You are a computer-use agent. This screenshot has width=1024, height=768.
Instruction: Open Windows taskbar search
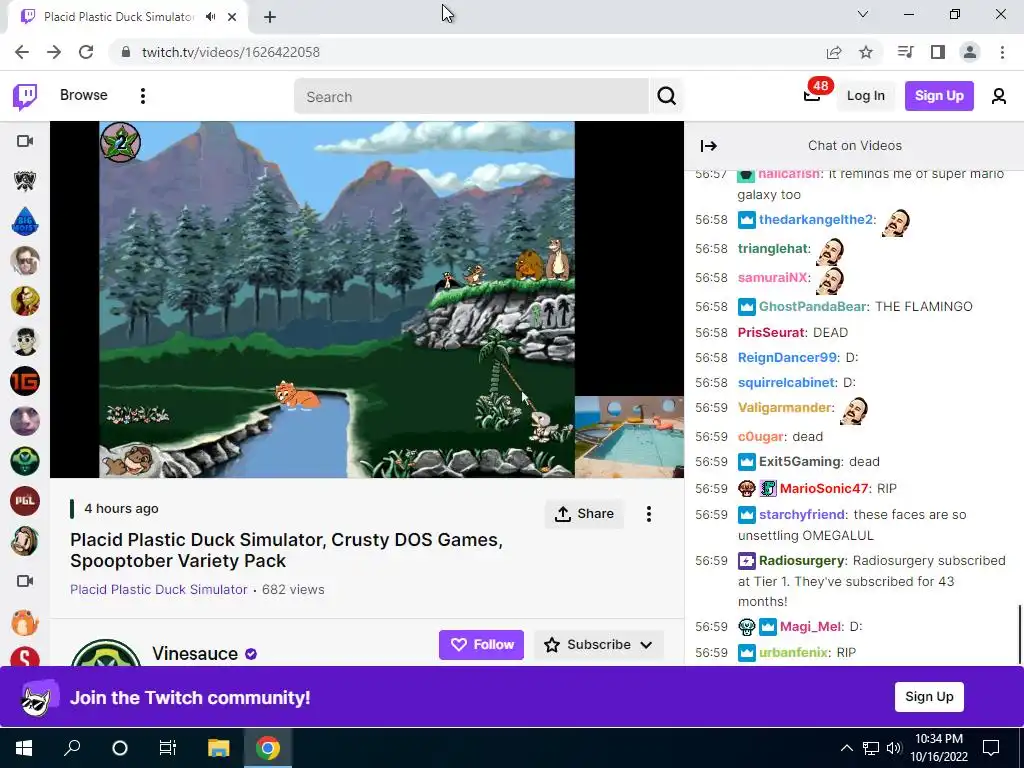point(72,748)
